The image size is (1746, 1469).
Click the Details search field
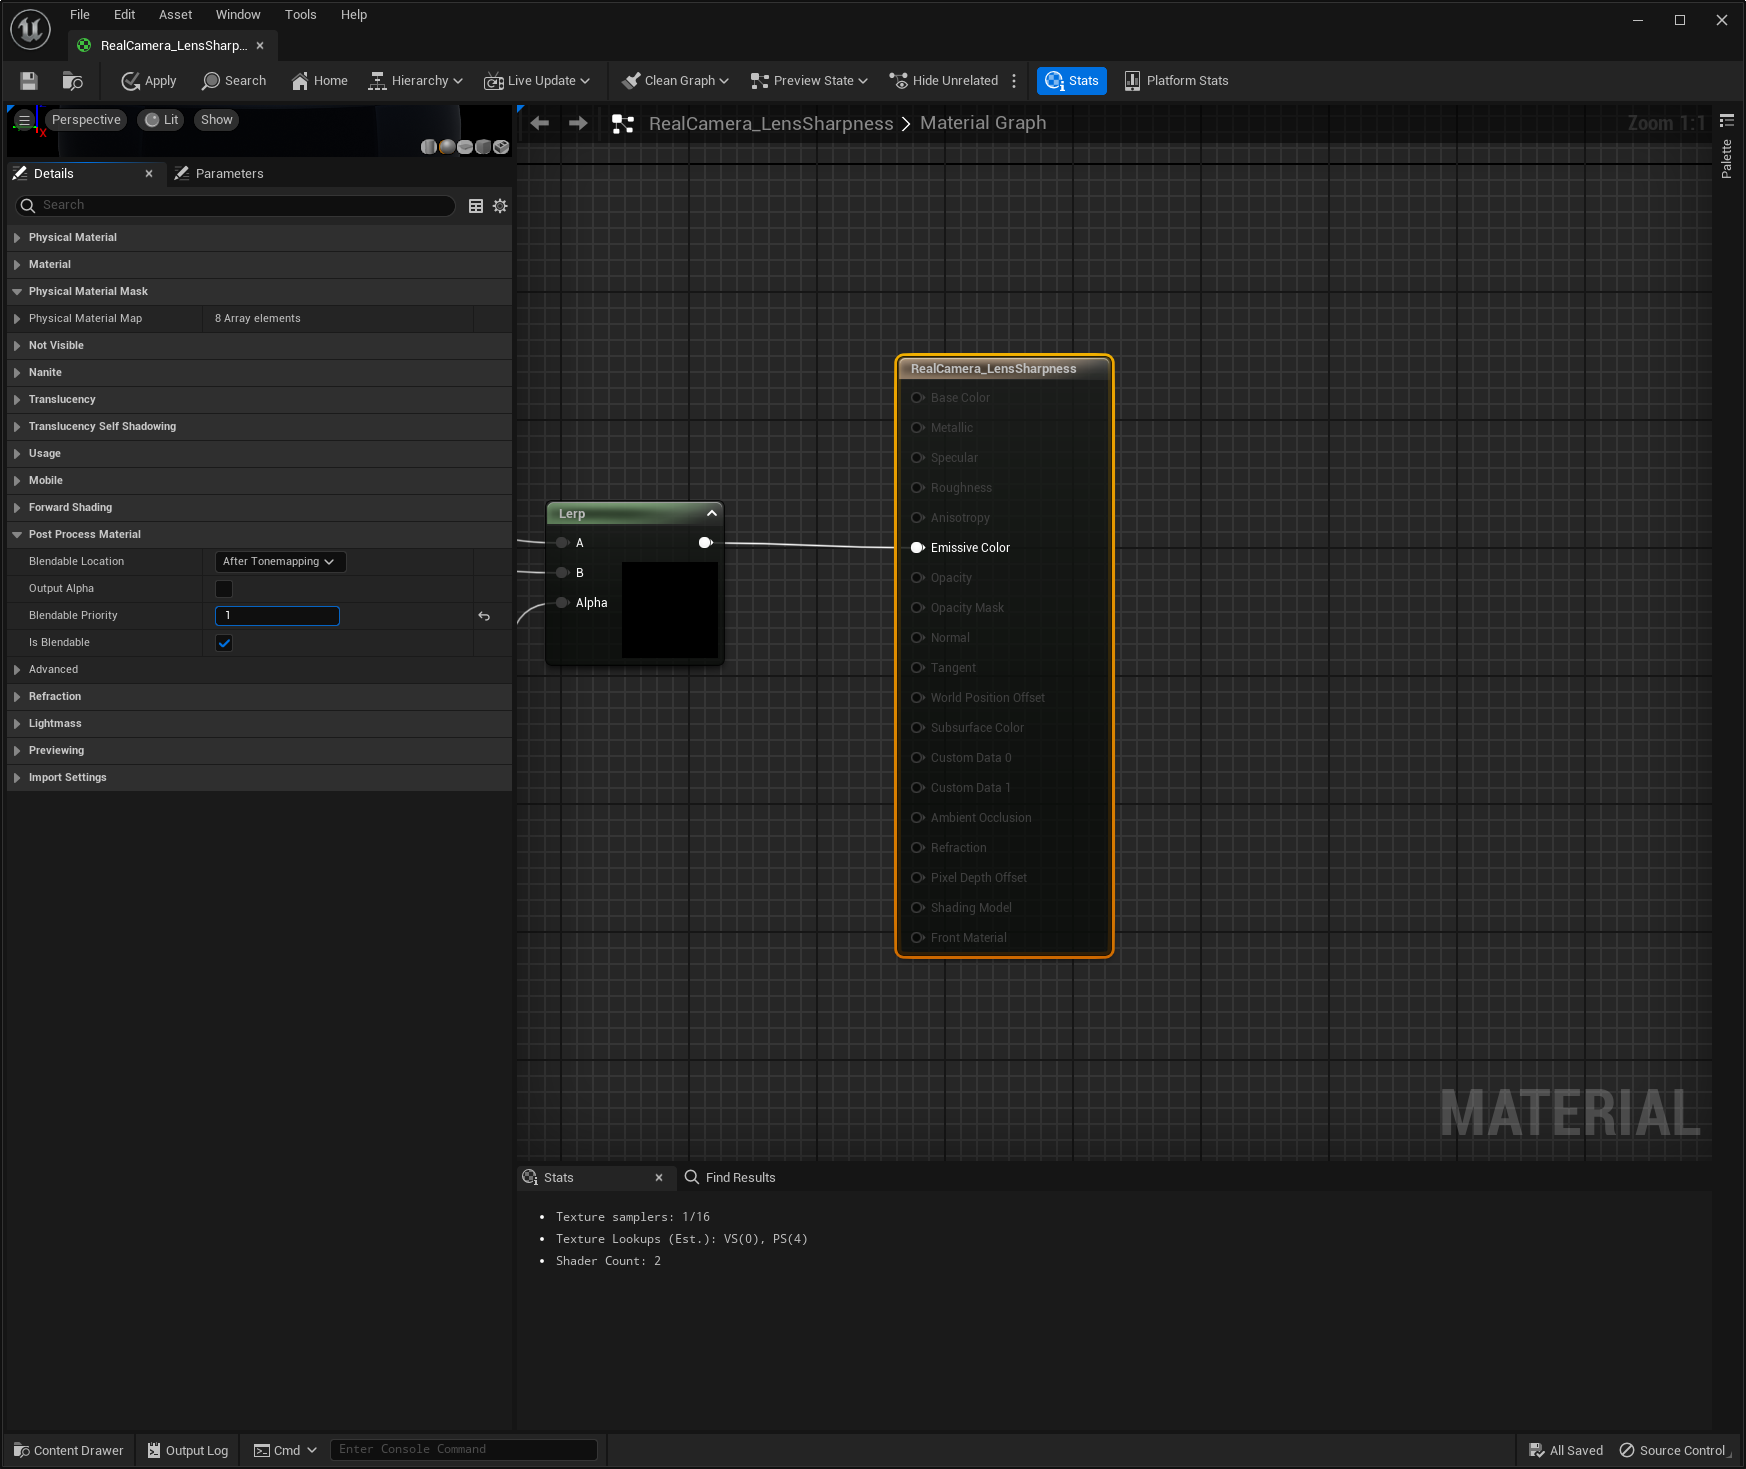point(236,206)
